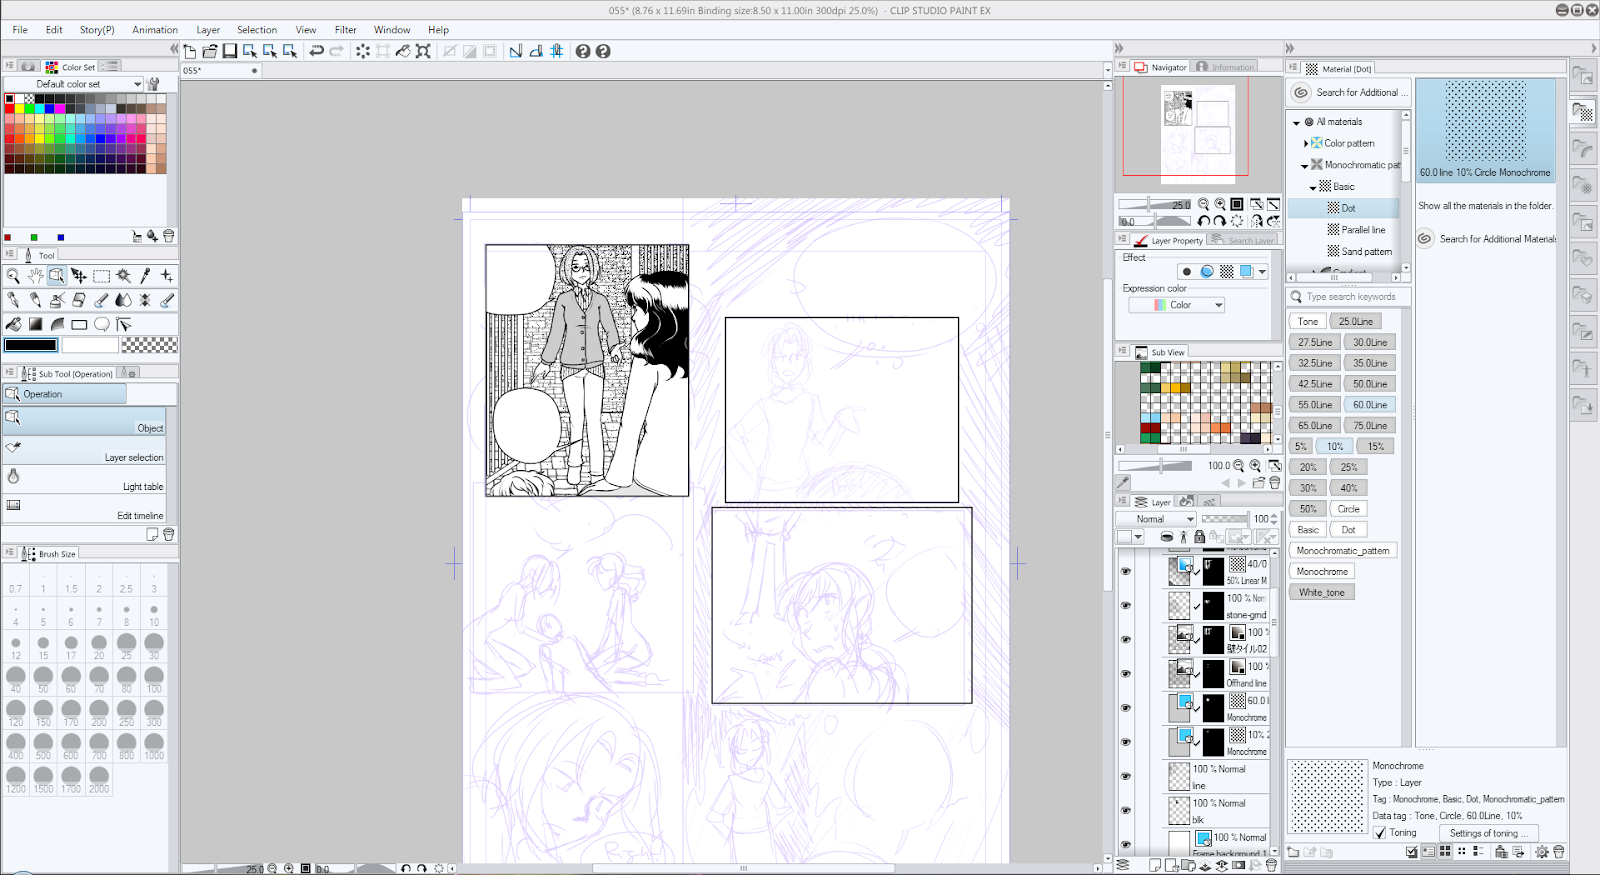Hide the 60.0 line Monochrome layer
The image size is (1600, 875).
1126,708
